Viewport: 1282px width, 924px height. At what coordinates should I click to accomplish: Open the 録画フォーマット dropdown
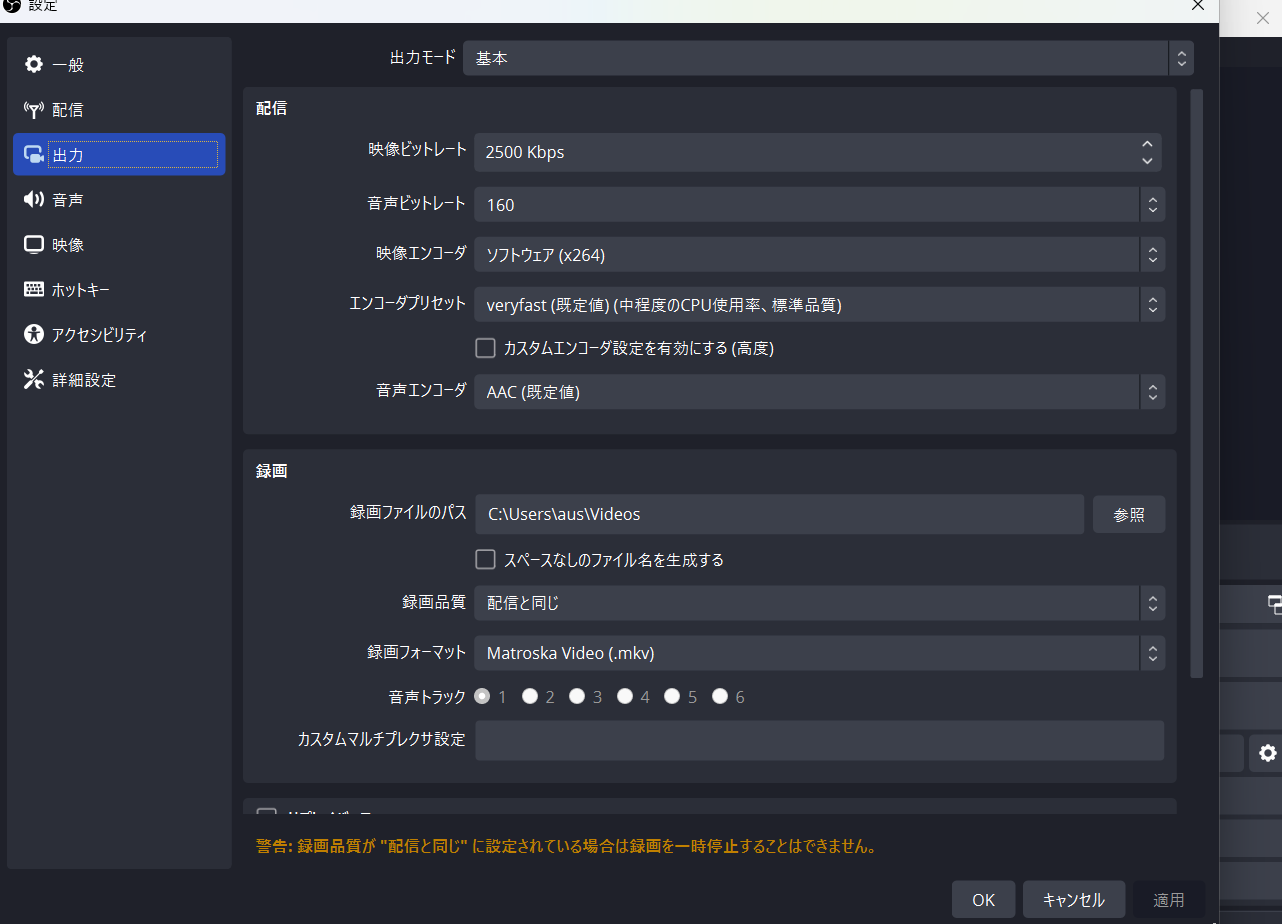point(819,653)
